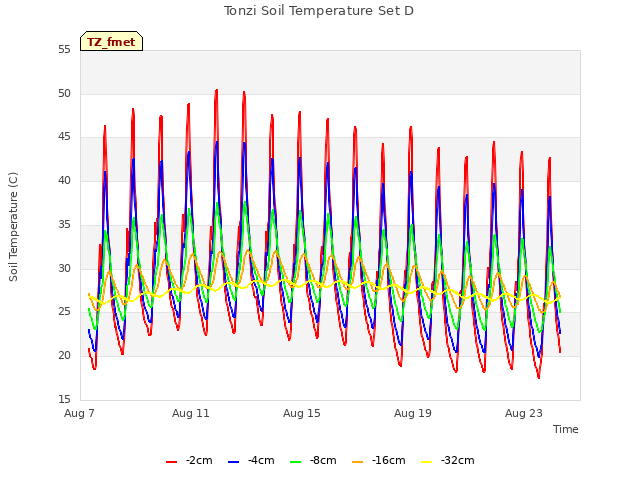The width and height of the screenshot is (640, 480).
Task: Click the Aug 15 x-axis tick label
Action: click(x=302, y=413)
